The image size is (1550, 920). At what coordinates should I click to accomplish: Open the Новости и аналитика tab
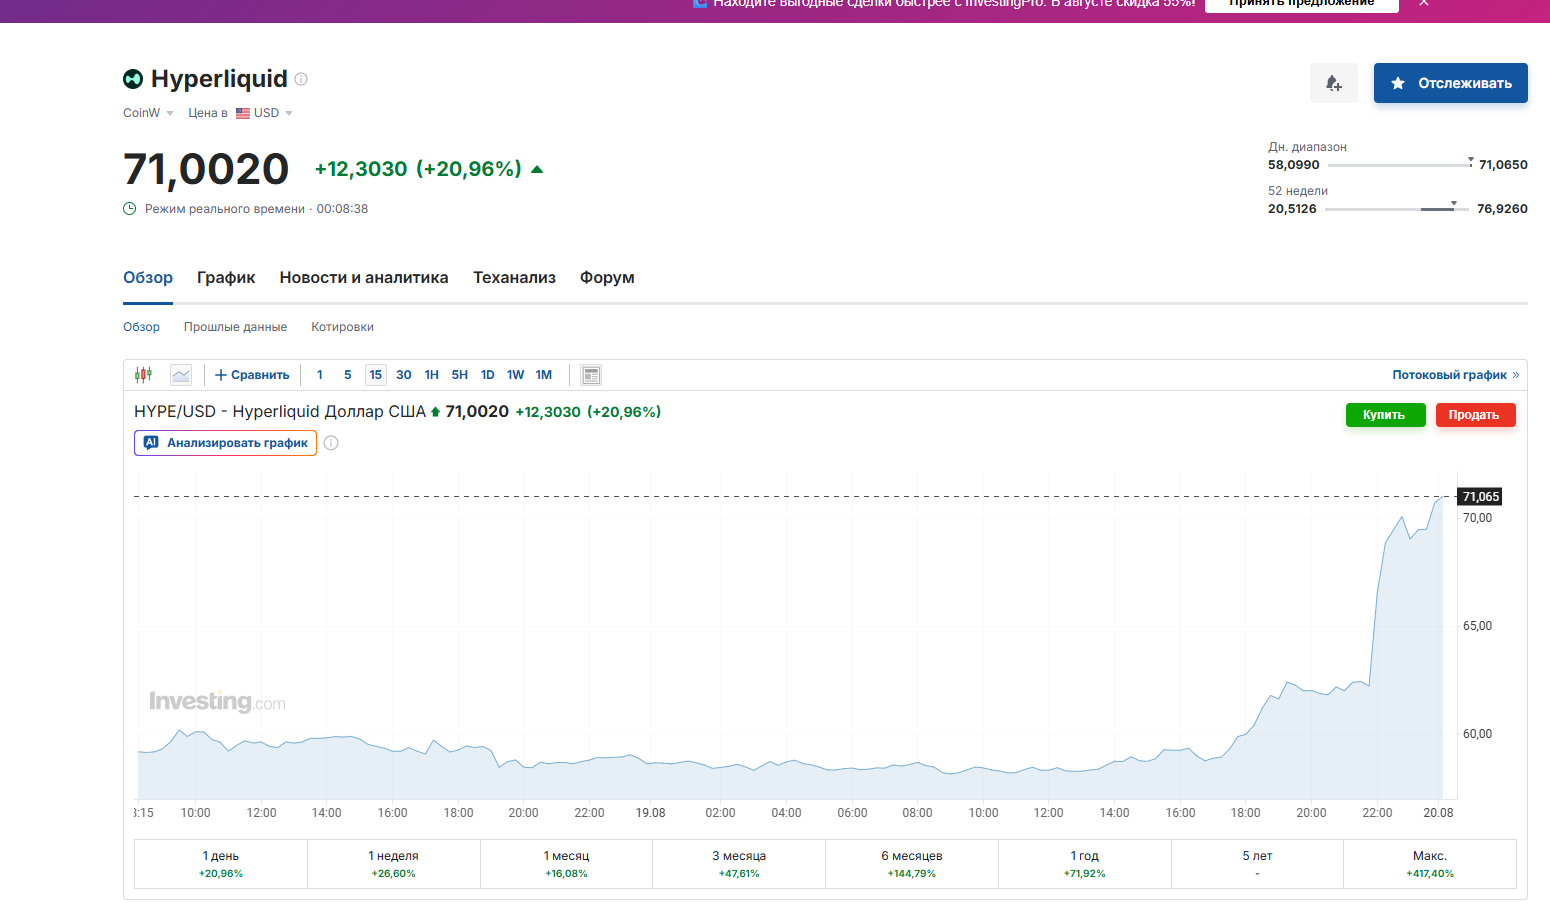pos(364,278)
